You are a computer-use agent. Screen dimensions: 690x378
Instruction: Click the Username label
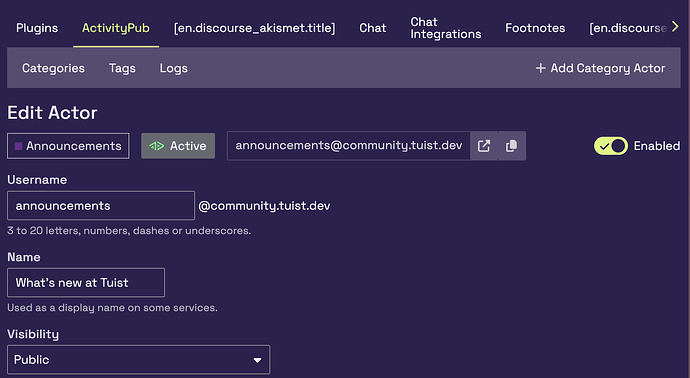click(x=37, y=180)
